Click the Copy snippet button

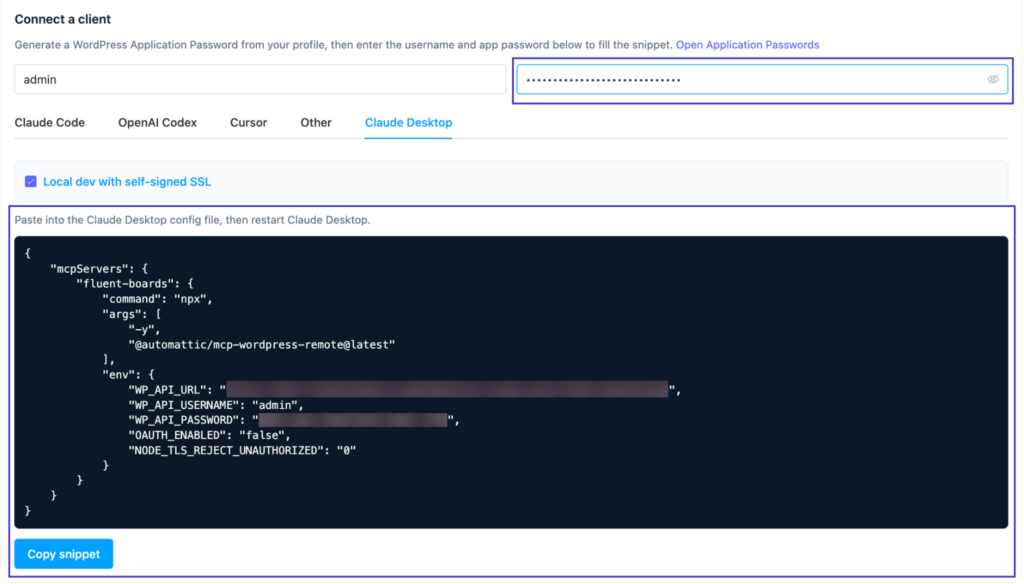point(63,554)
